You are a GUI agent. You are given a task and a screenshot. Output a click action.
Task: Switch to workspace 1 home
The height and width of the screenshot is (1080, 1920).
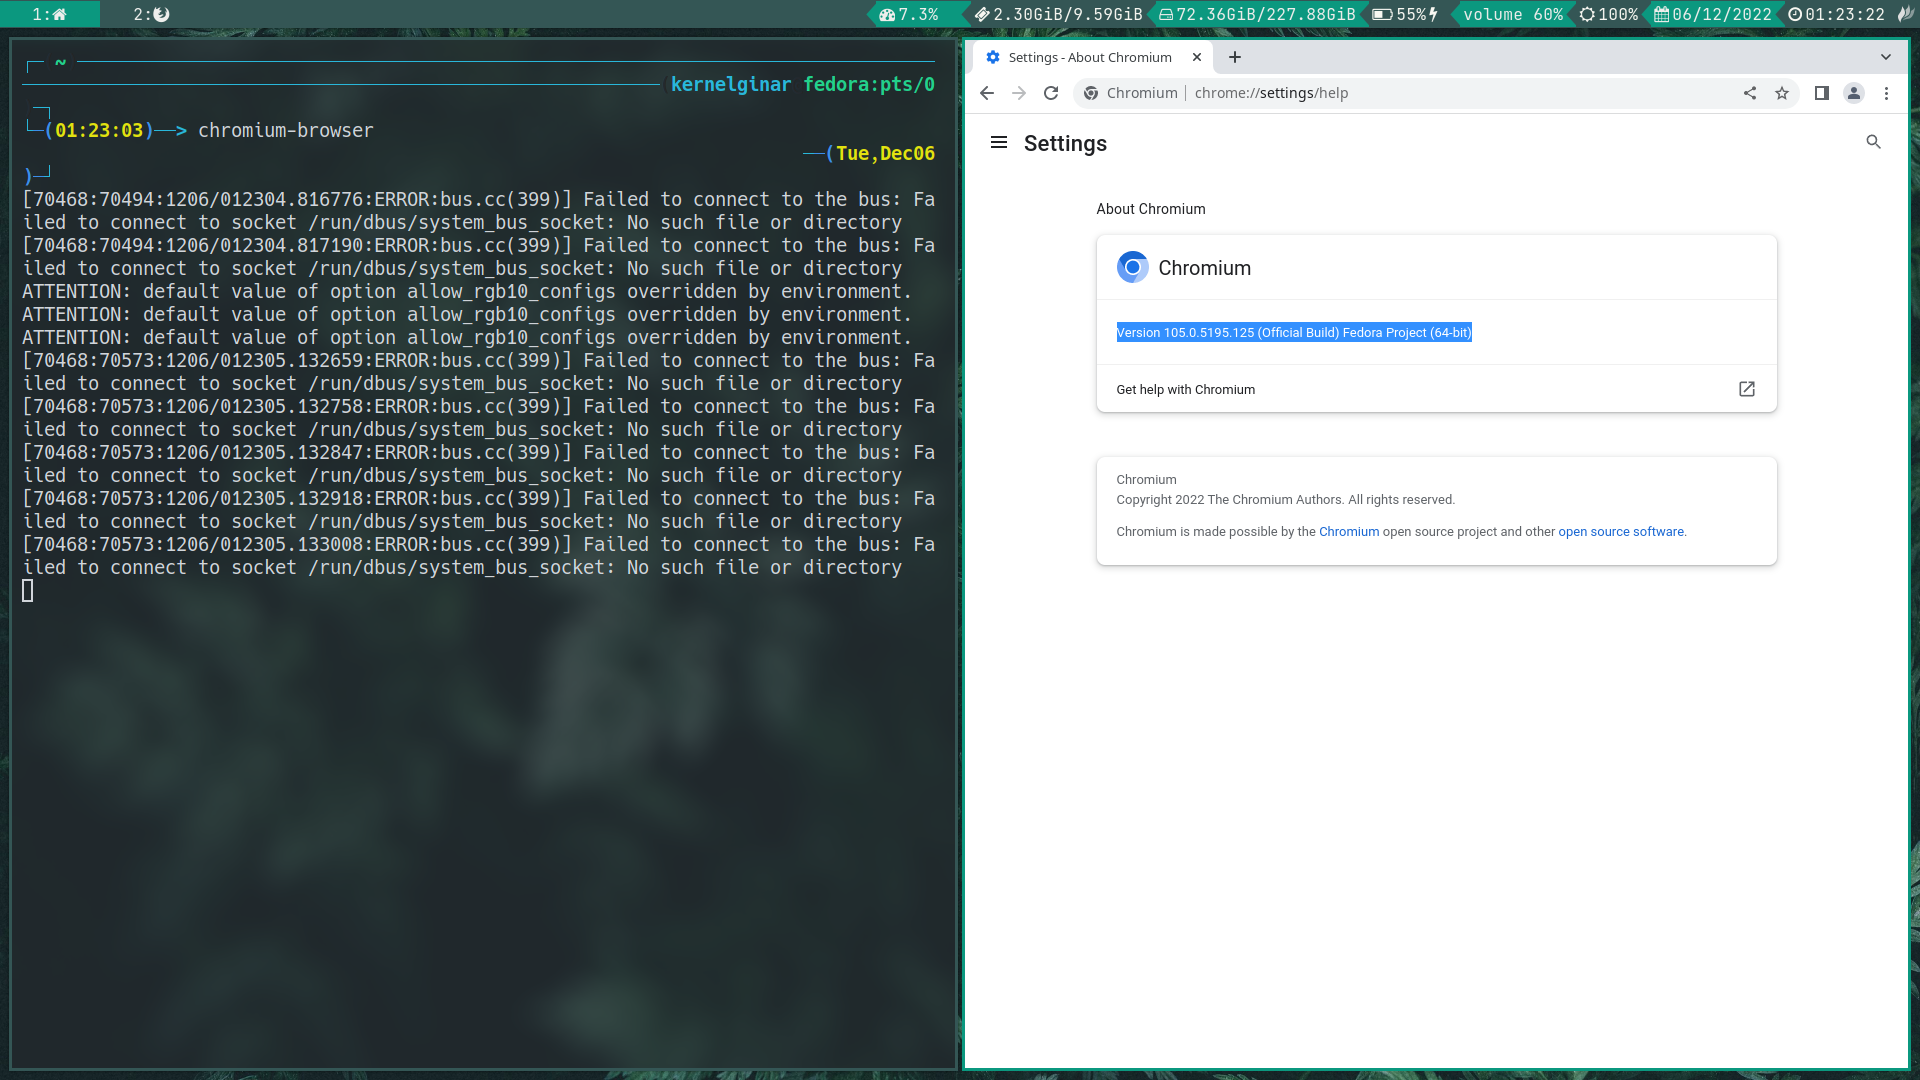49,14
